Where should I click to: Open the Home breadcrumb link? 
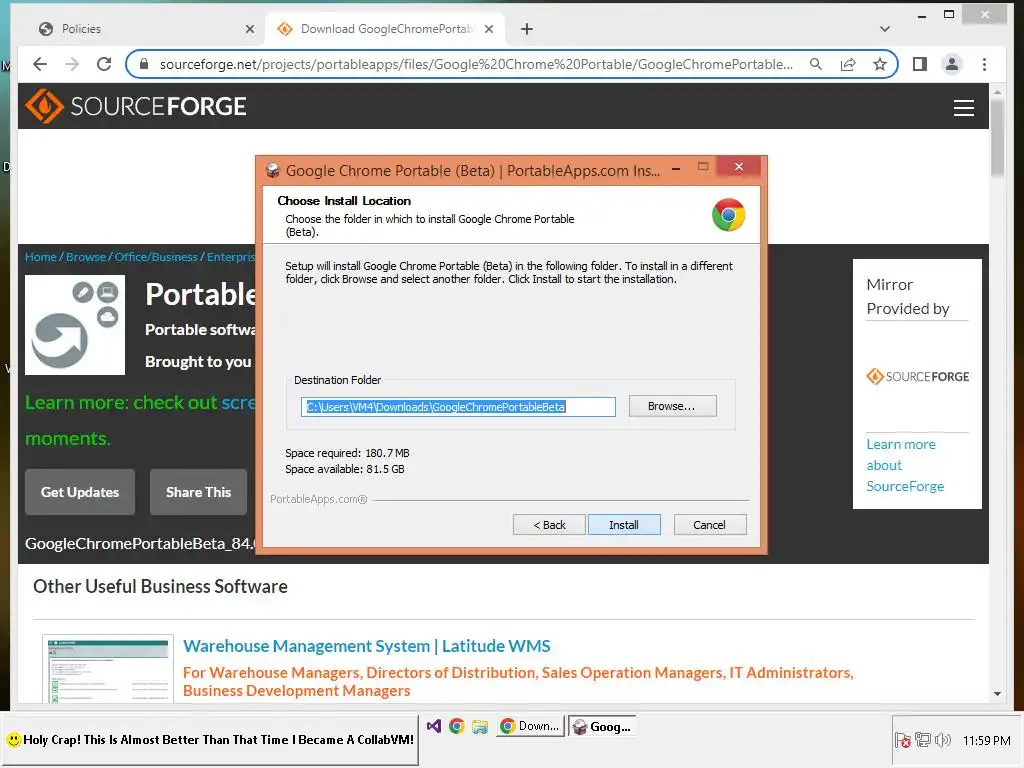tap(40, 257)
